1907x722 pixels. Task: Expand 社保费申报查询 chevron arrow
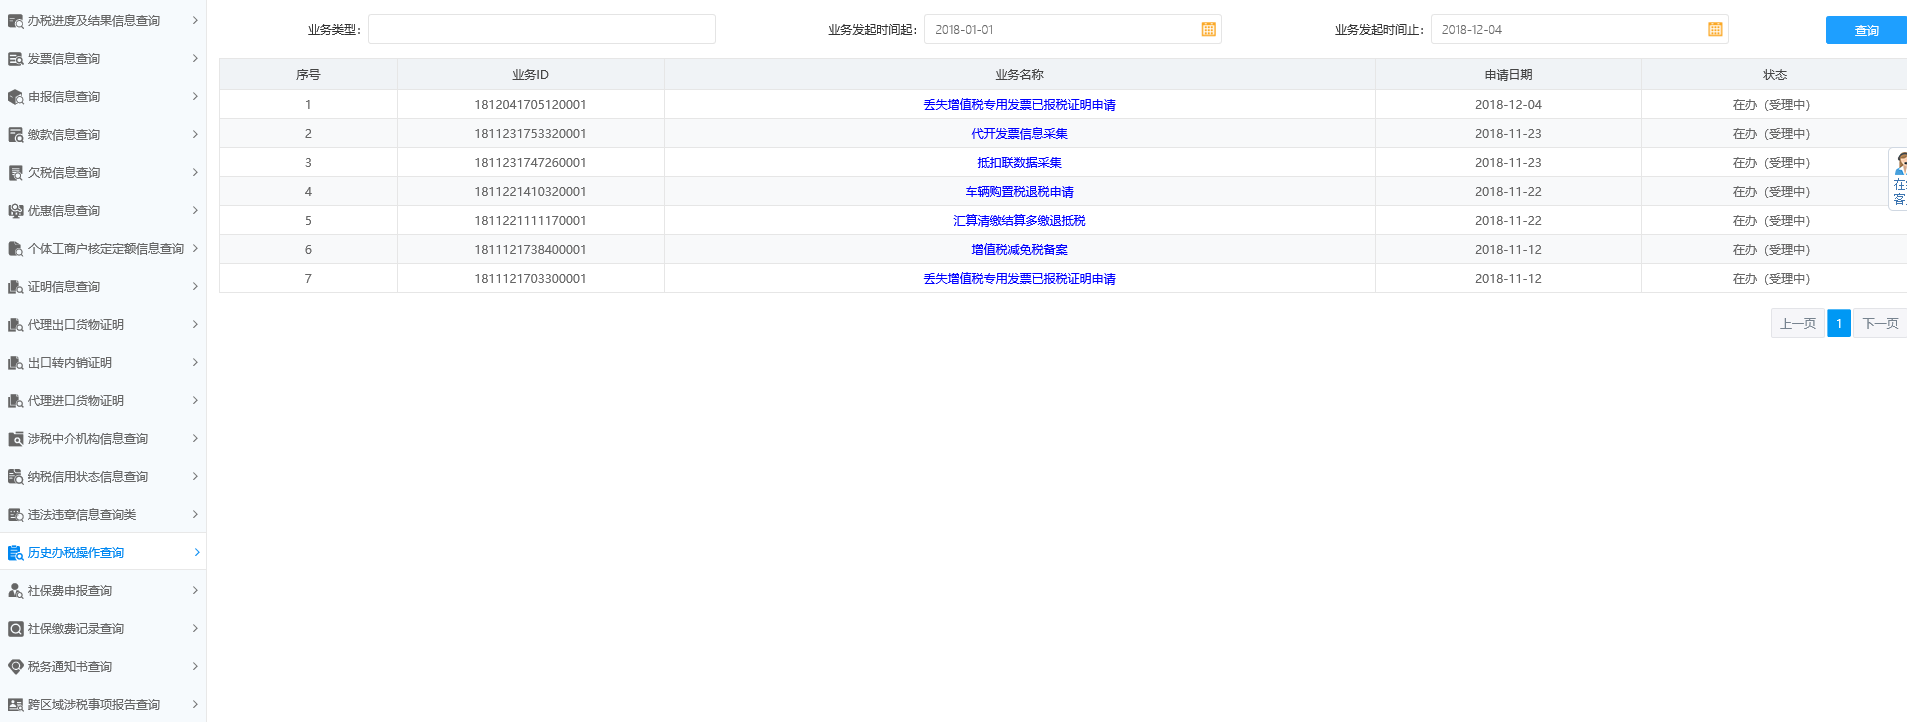pos(195,590)
